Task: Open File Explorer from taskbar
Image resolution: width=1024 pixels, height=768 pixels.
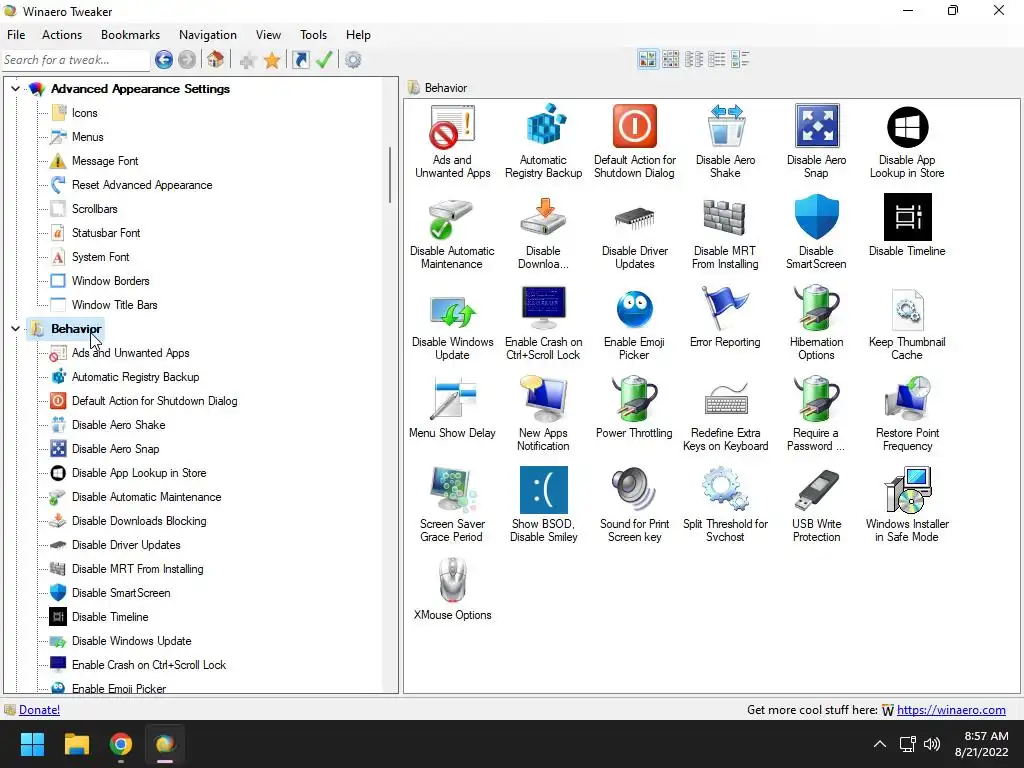Action: tap(76, 744)
